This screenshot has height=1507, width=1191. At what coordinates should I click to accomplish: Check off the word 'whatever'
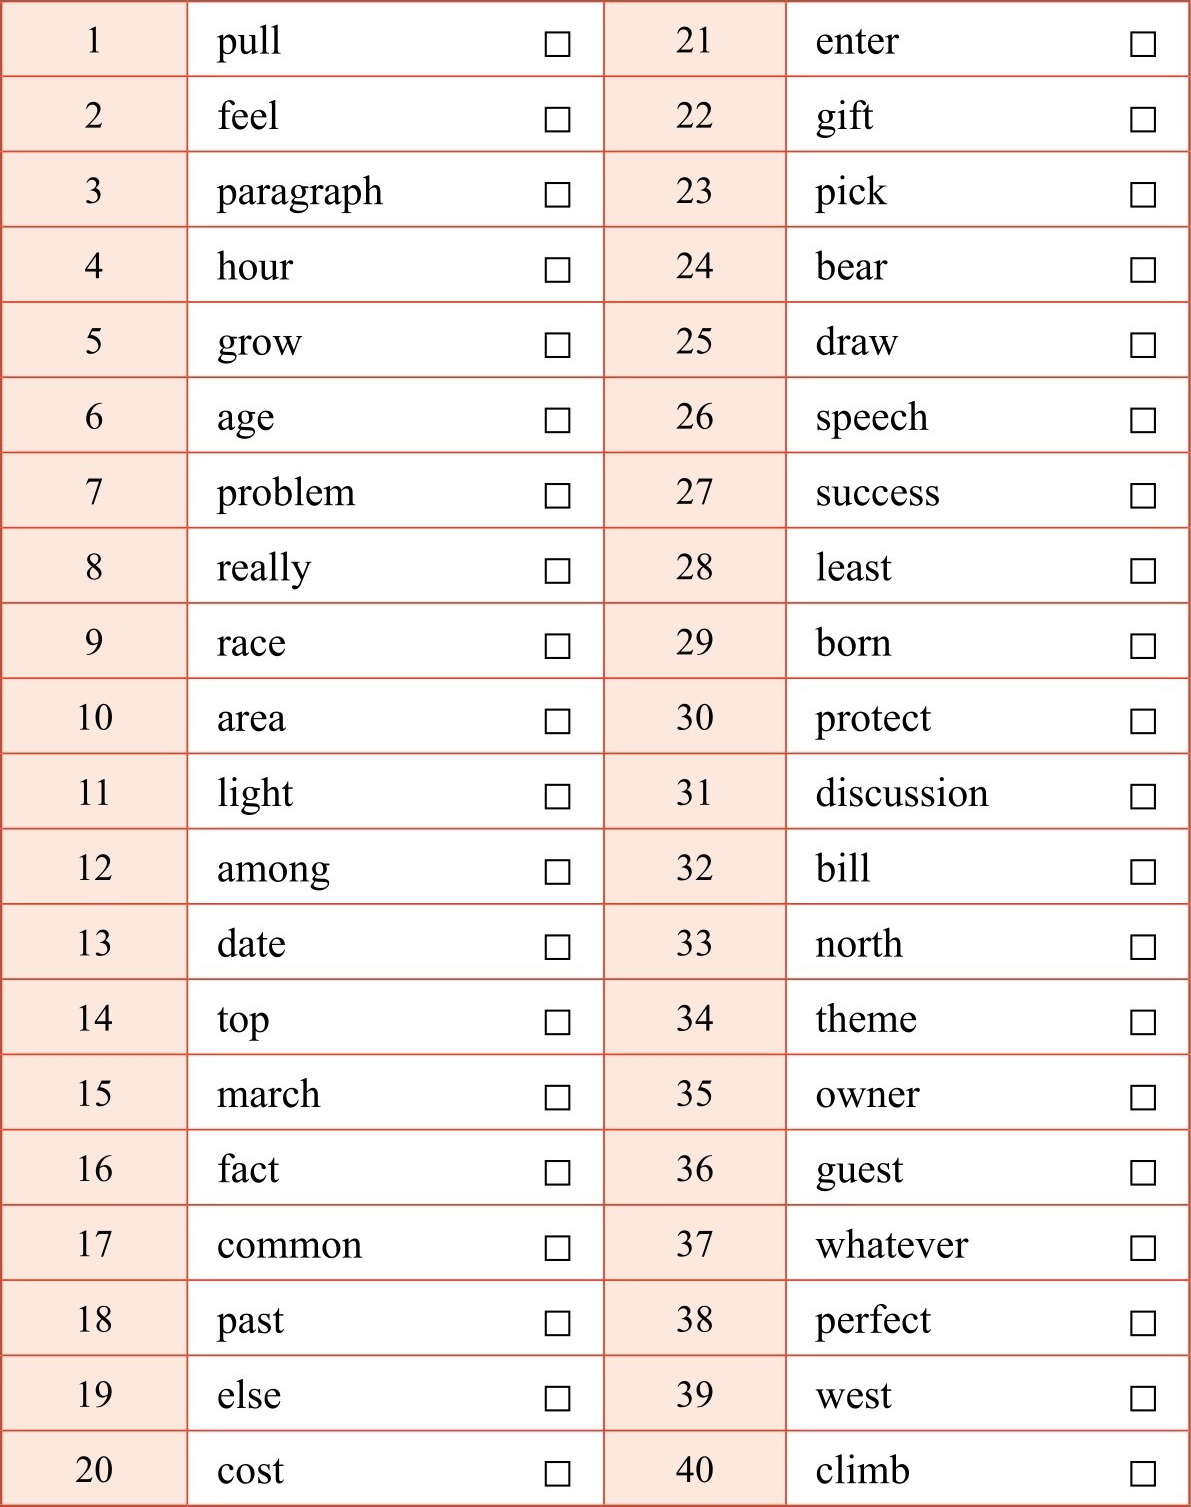tap(1142, 1248)
